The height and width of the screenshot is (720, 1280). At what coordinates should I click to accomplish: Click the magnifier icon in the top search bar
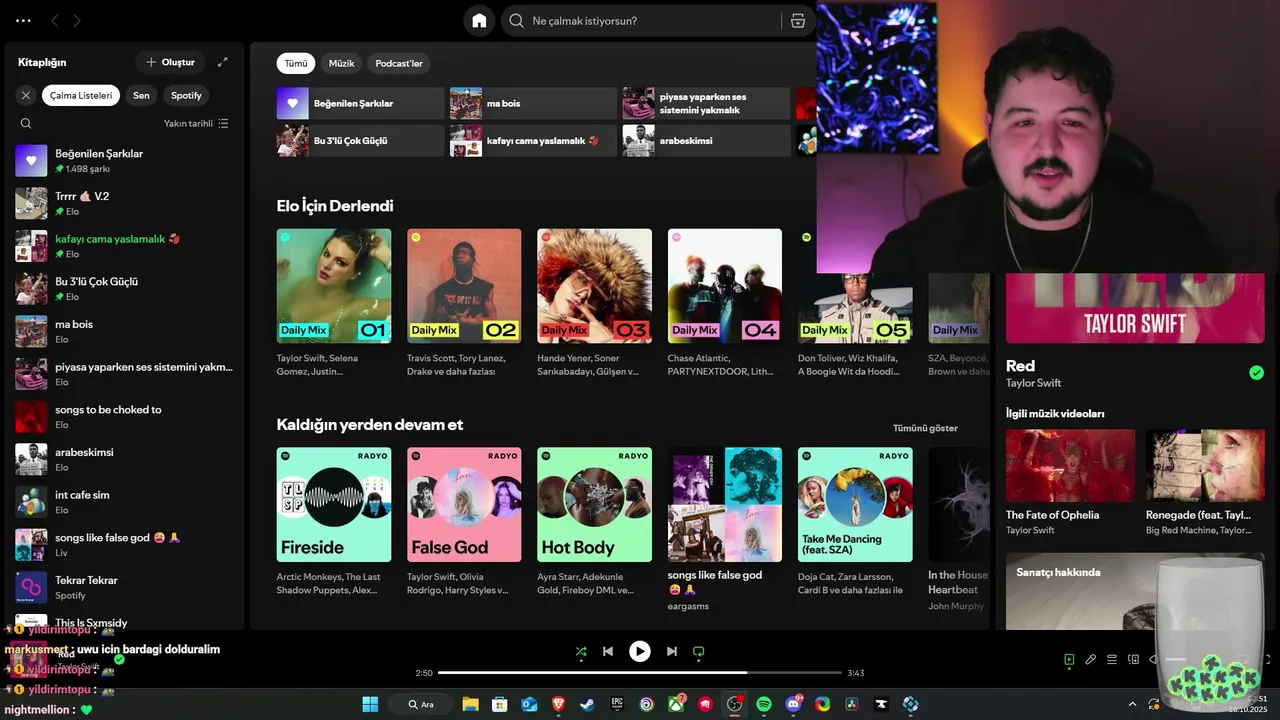point(517,21)
